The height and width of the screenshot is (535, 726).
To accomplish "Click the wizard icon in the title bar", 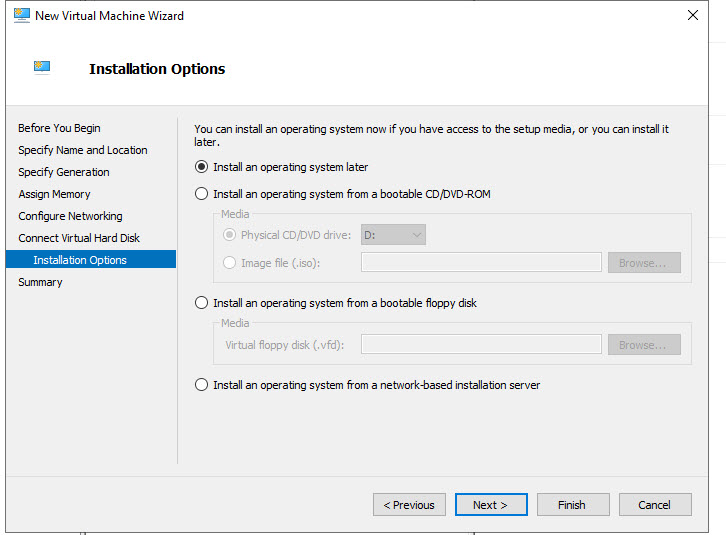I will tap(21, 15).
